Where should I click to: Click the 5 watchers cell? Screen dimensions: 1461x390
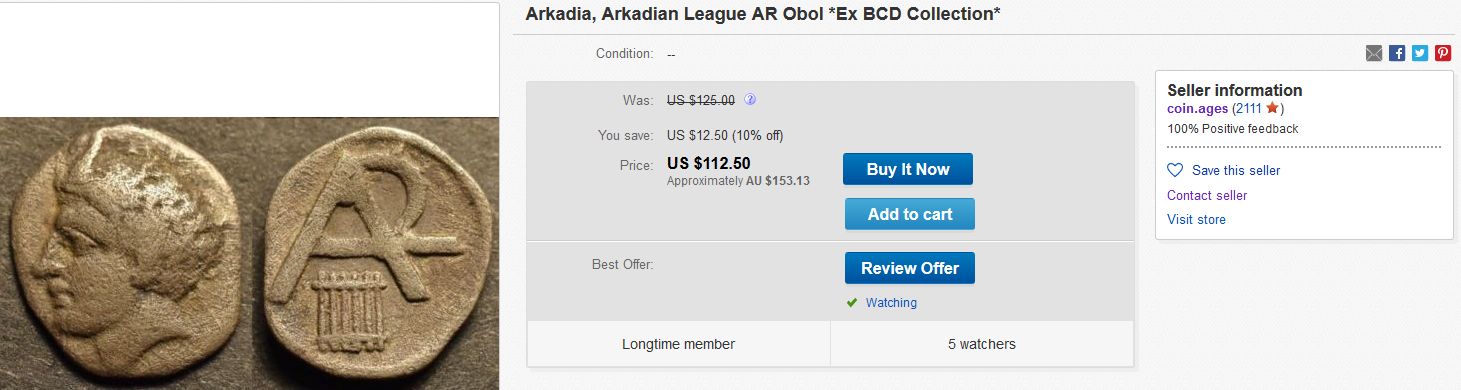tap(981, 344)
